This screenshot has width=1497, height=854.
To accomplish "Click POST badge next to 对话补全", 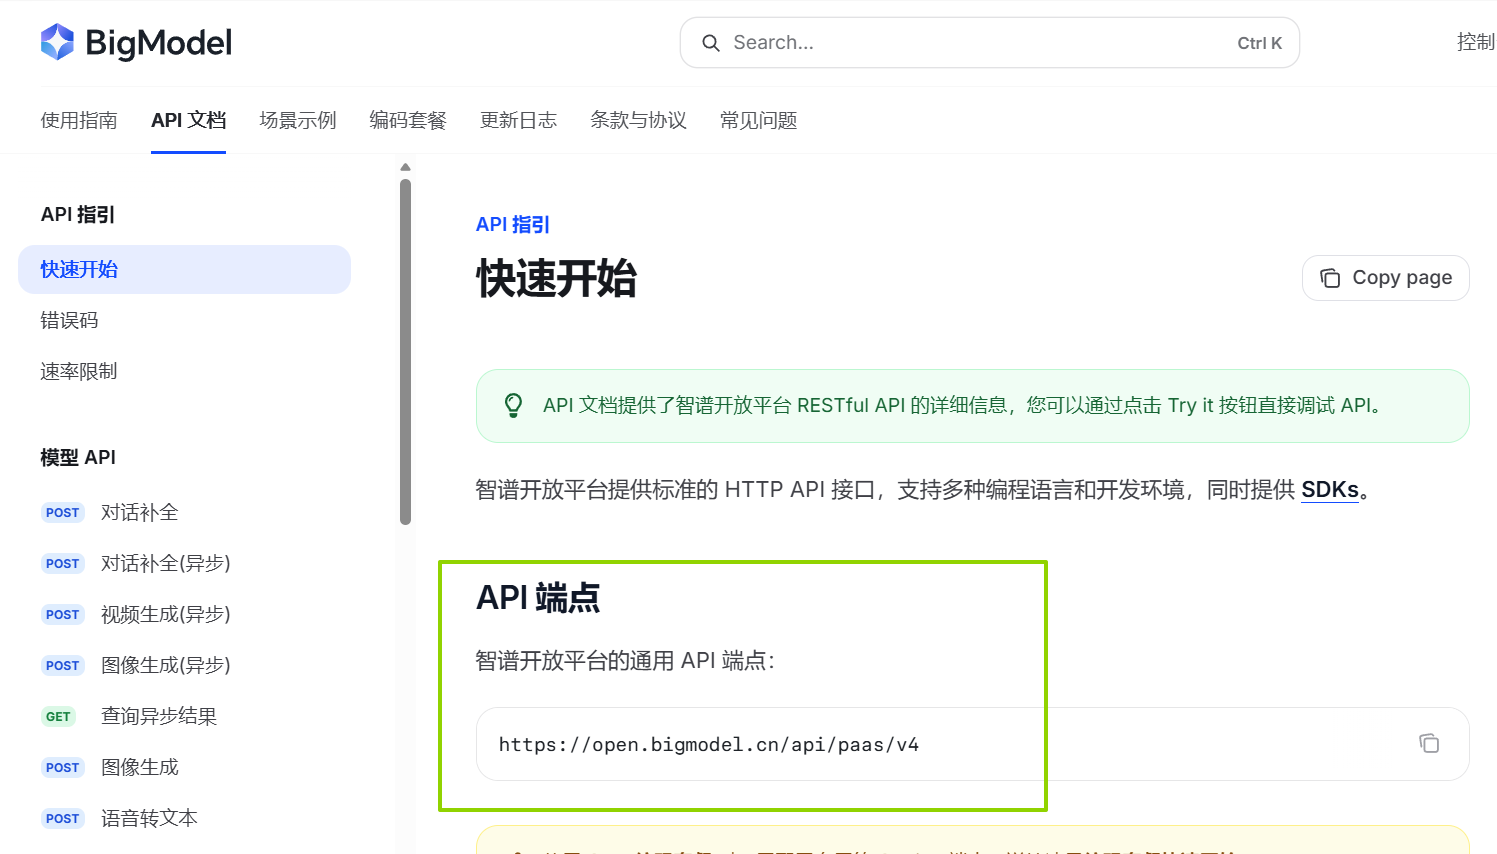I will click(62, 512).
